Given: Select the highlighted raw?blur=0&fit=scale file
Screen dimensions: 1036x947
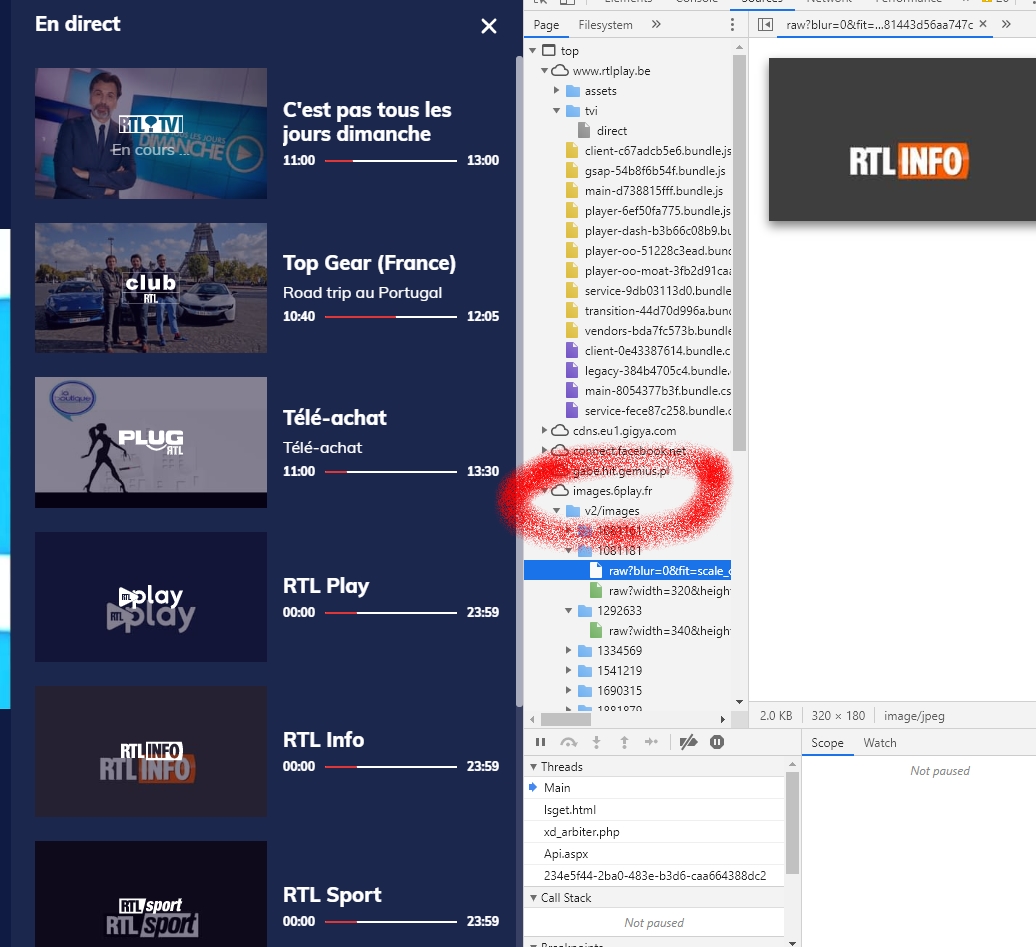Looking at the screenshot, I should tap(627, 570).
